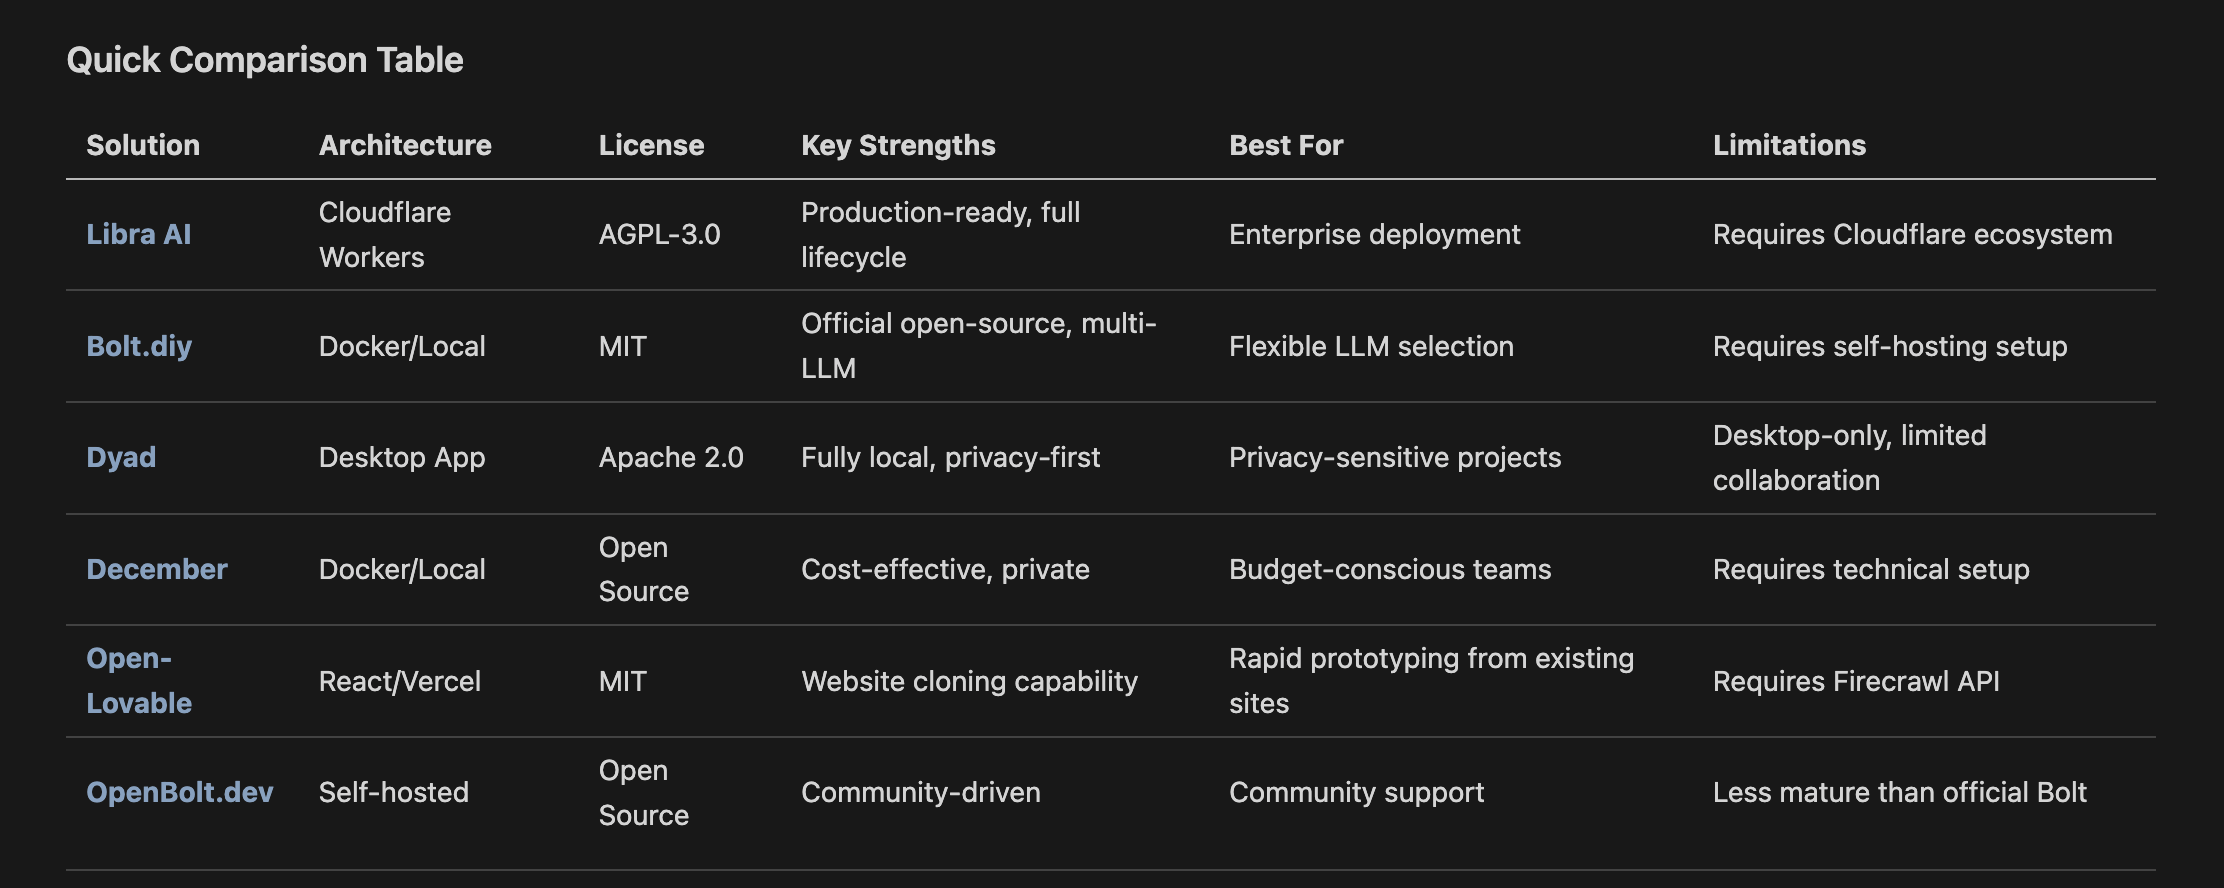Open the Bolt.diy link
The height and width of the screenshot is (888, 2224).
pyautogui.click(x=139, y=346)
